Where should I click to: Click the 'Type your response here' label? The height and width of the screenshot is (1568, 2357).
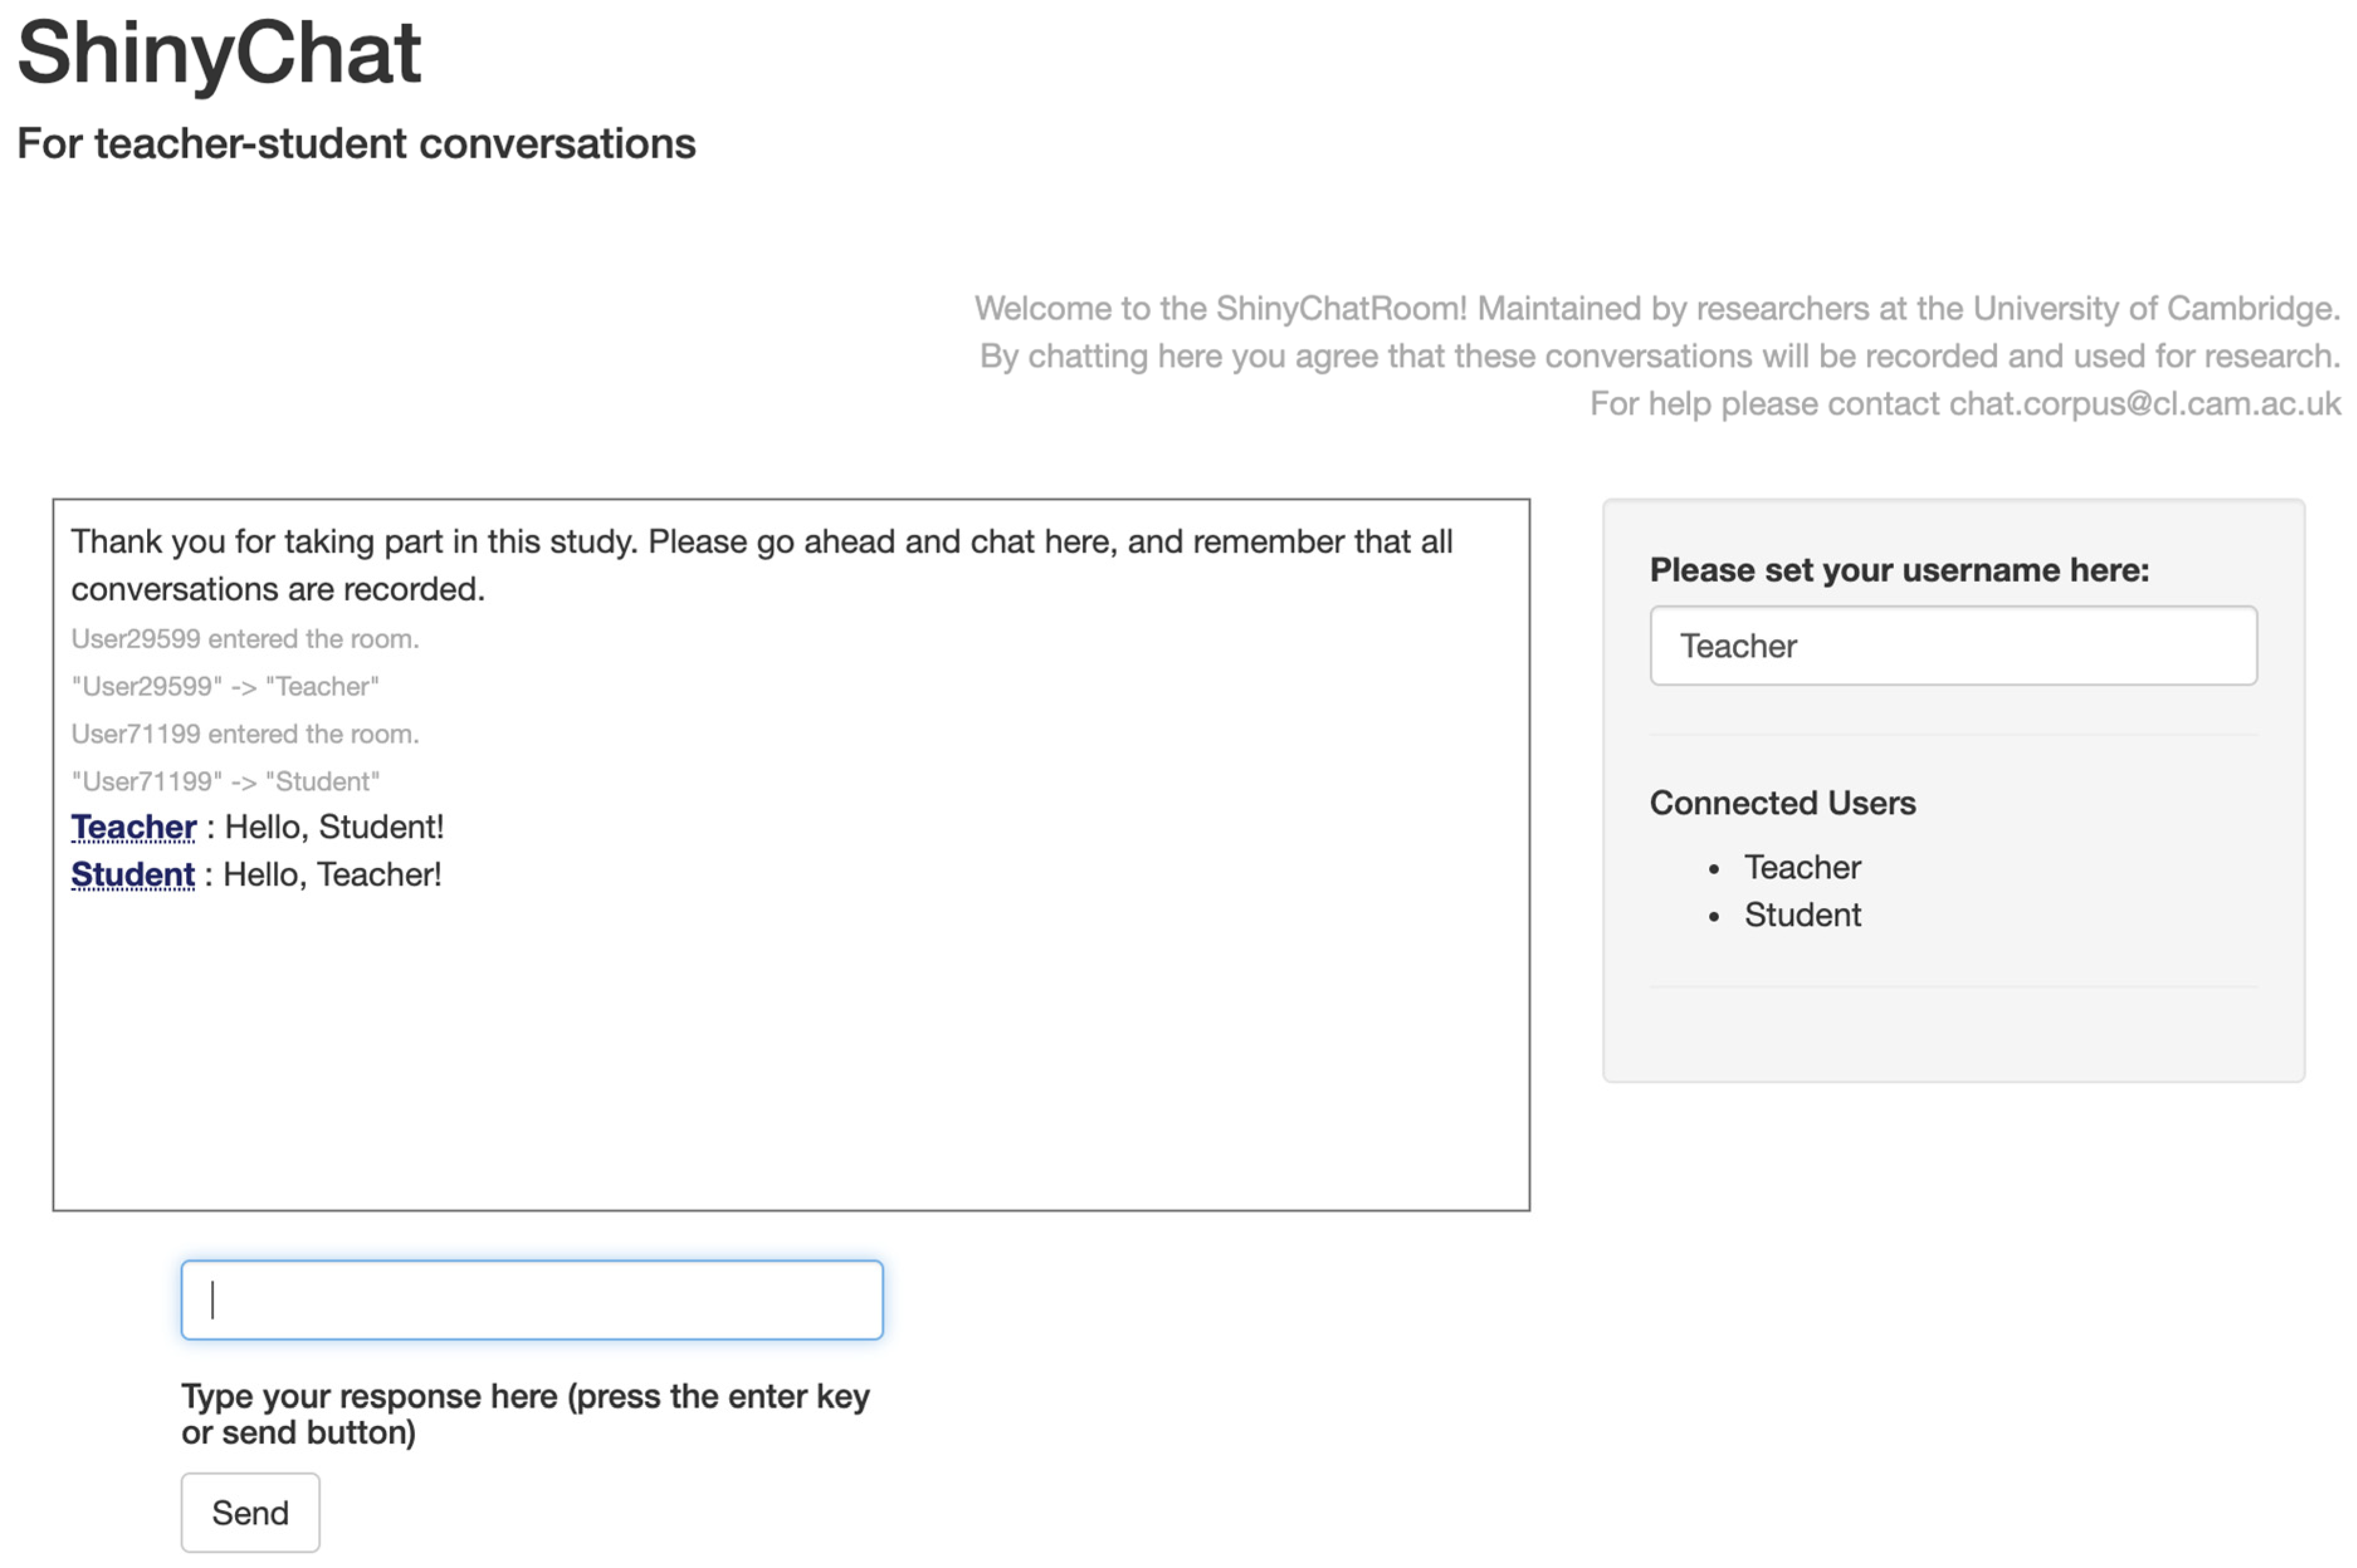[525, 1413]
